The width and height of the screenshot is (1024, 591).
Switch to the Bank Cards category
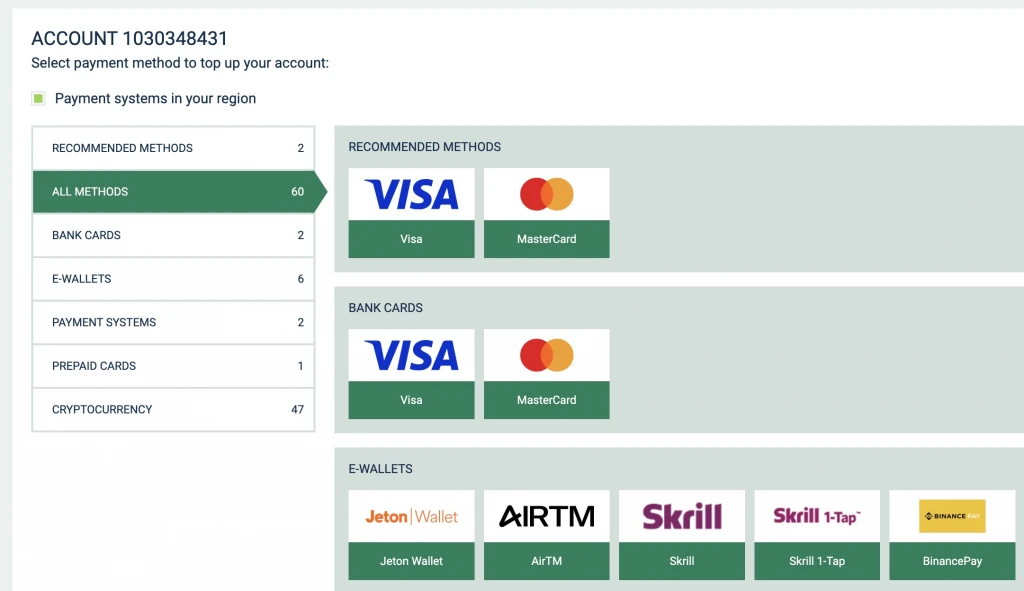click(x=173, y=235)
